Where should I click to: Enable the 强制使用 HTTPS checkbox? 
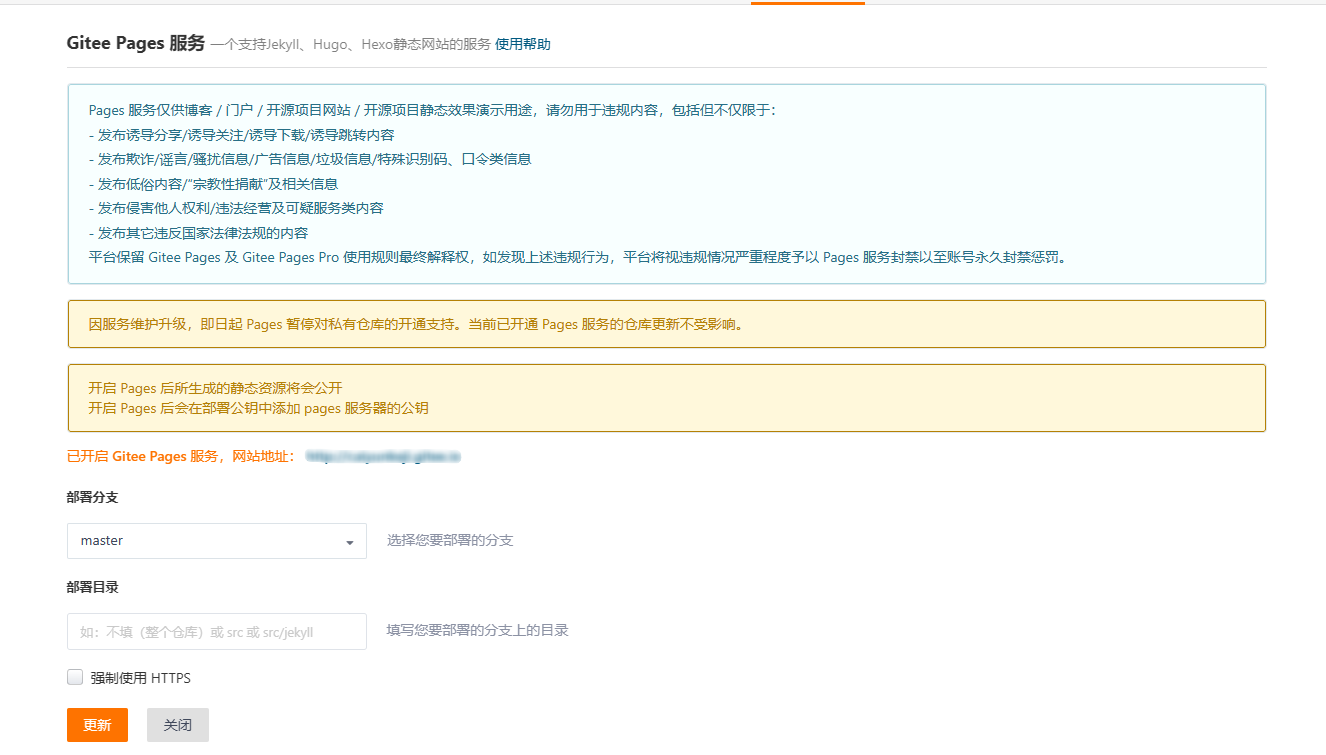(x=75, y=677)
